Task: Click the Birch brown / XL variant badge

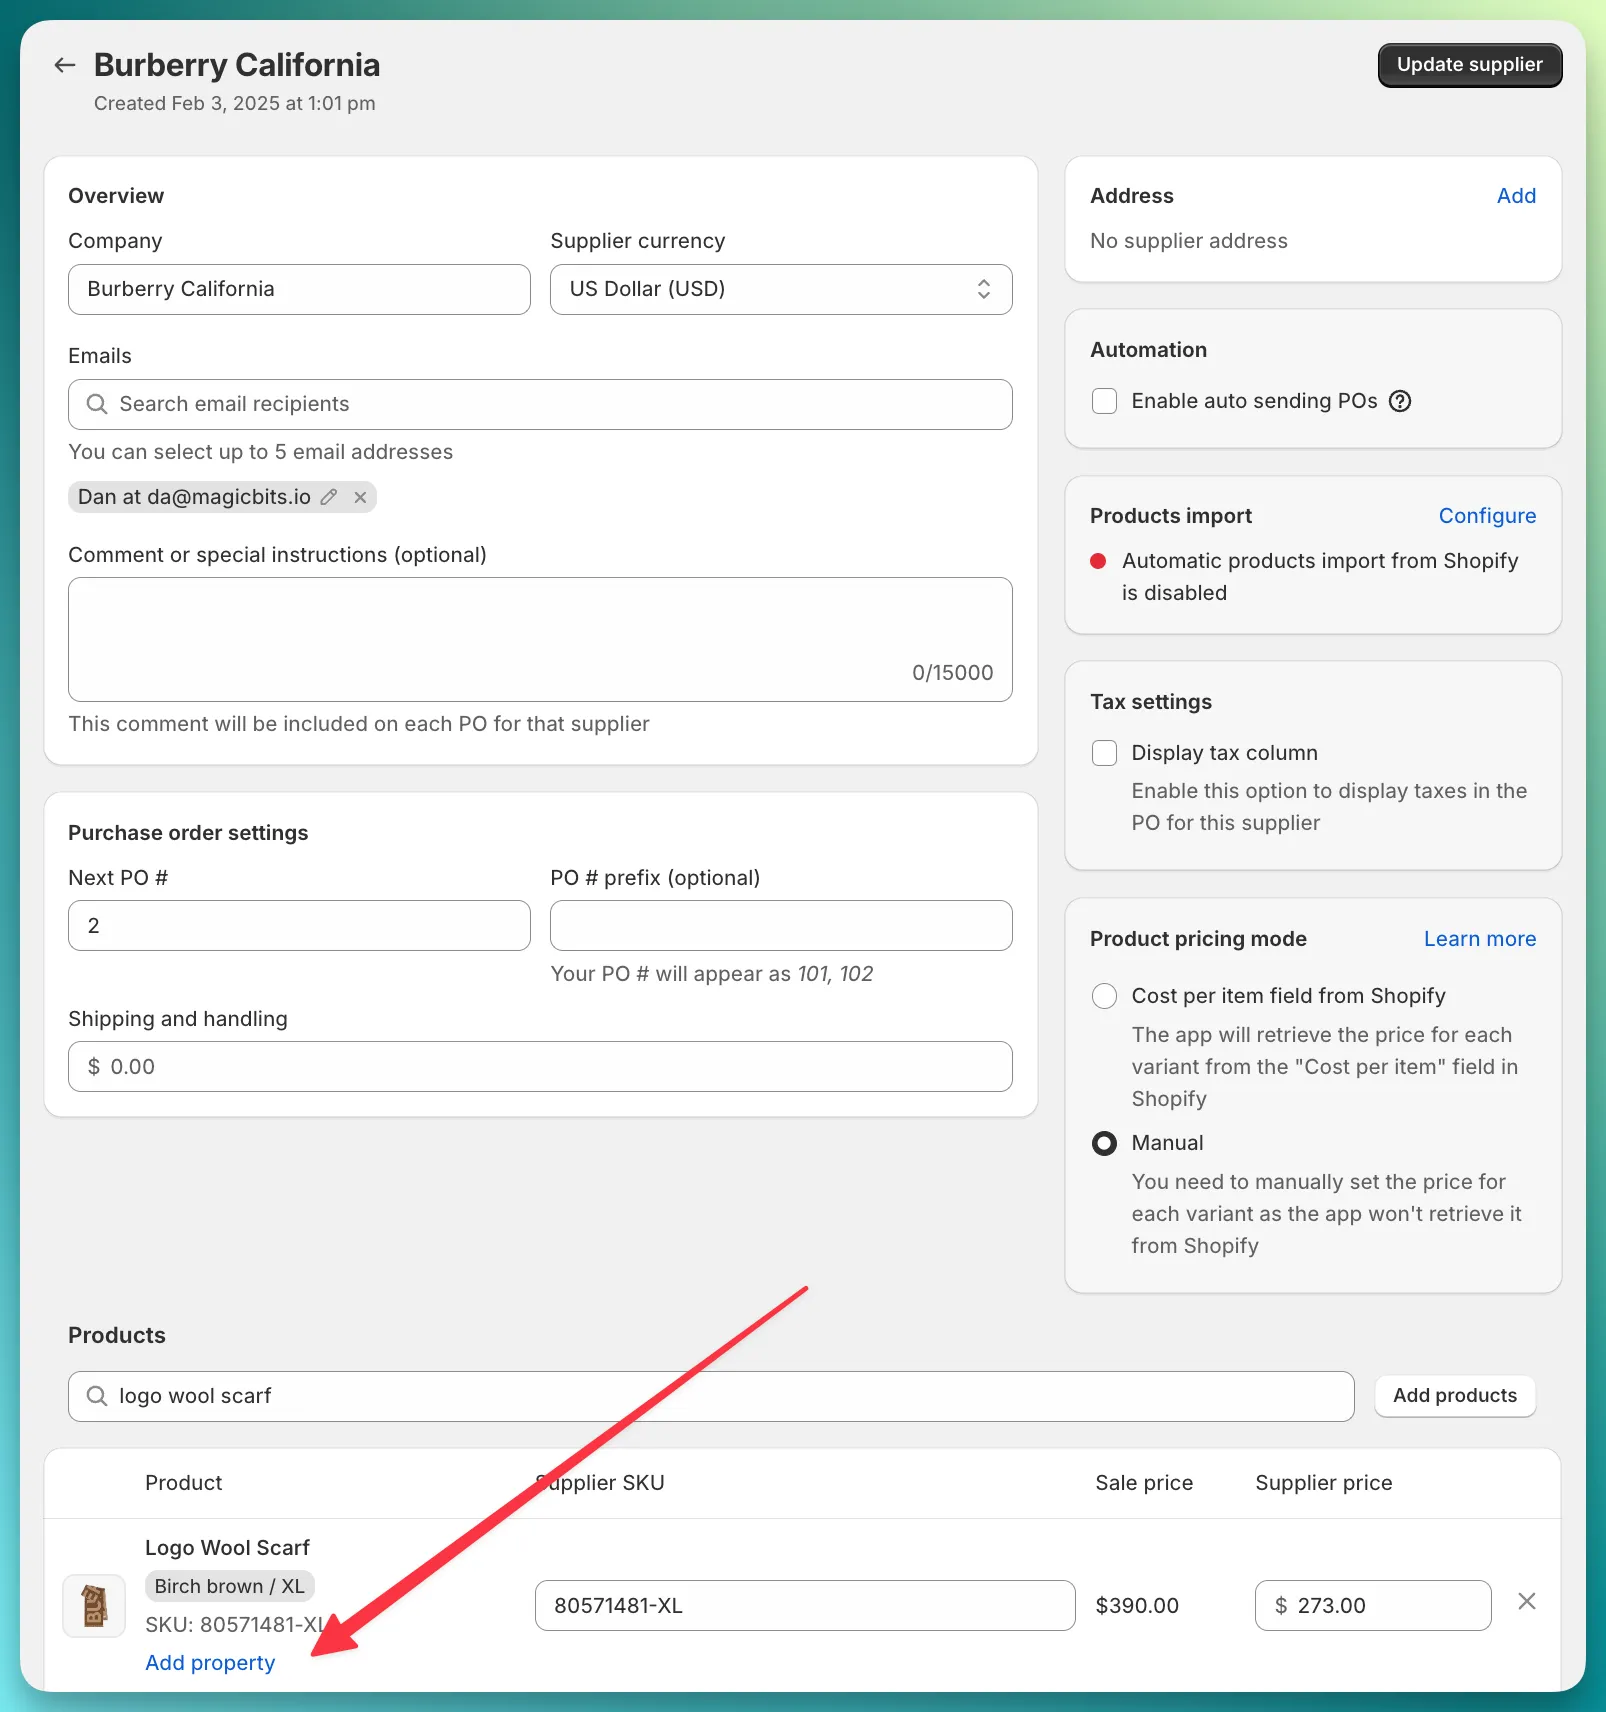Action: tap(230, 1586)
